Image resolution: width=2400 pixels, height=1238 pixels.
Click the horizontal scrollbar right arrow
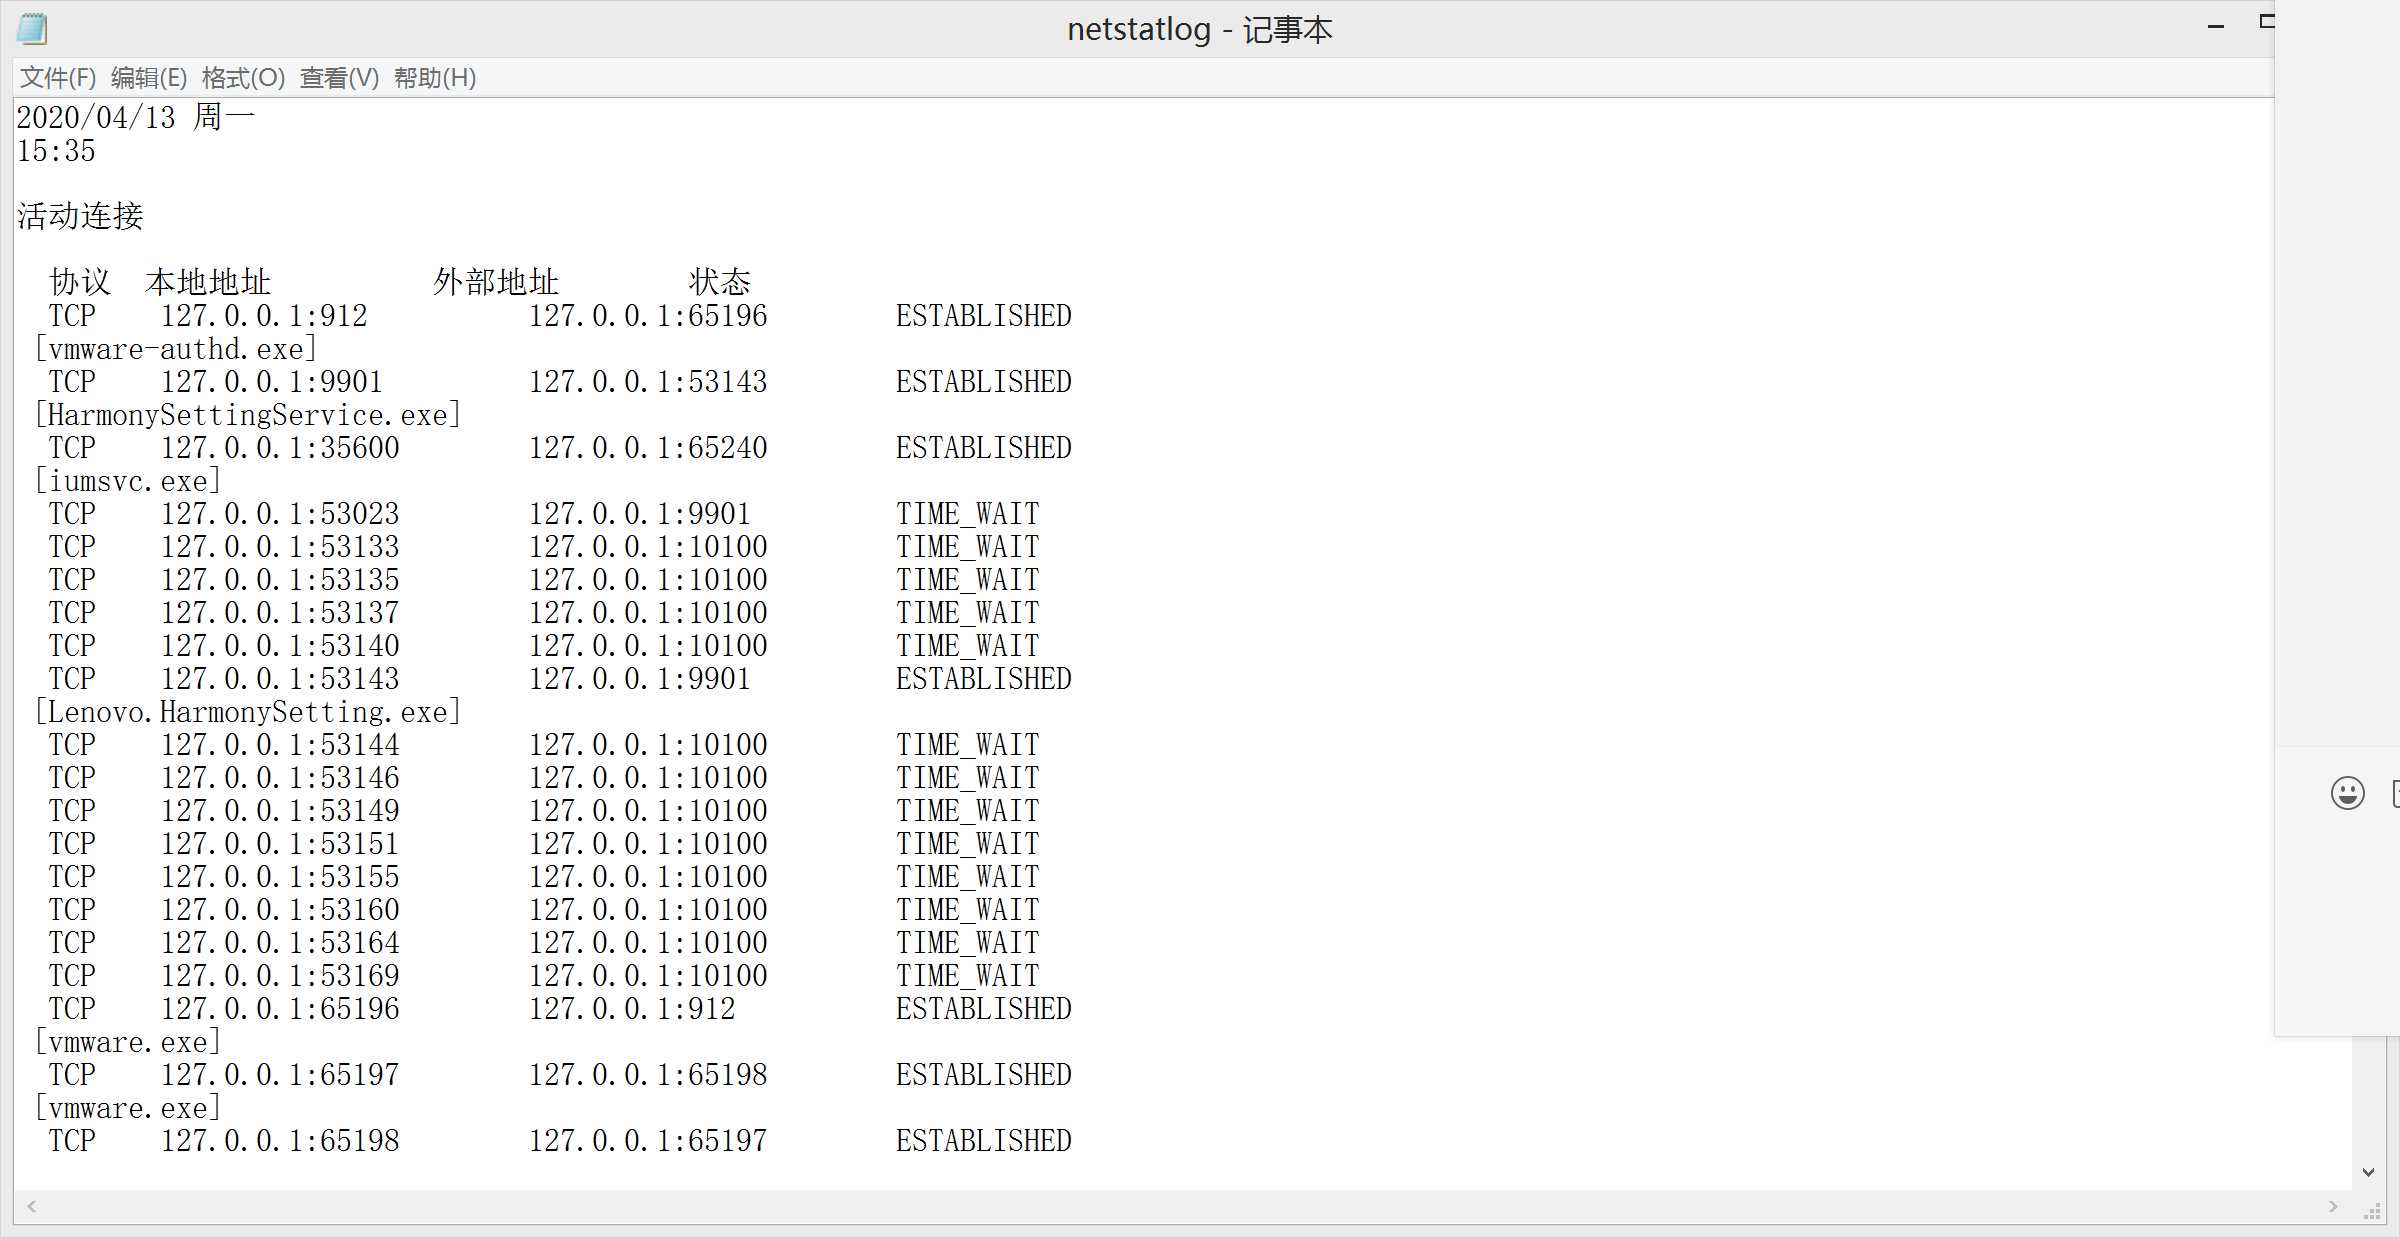(x=2333, y=1206)
